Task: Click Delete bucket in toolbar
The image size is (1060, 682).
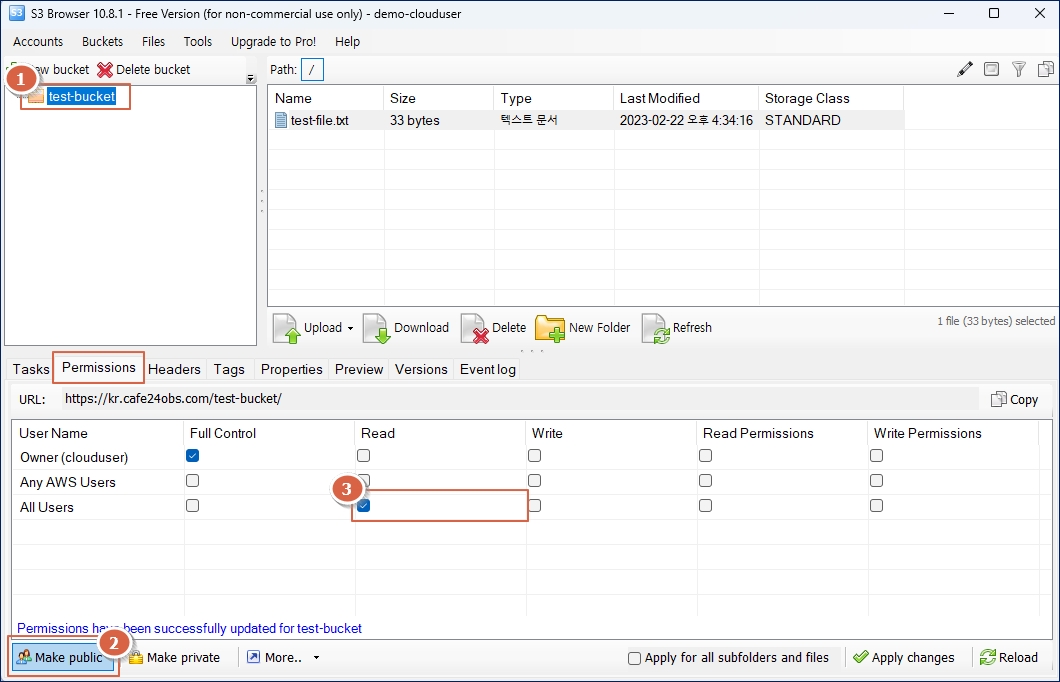Action: point(143,69)
